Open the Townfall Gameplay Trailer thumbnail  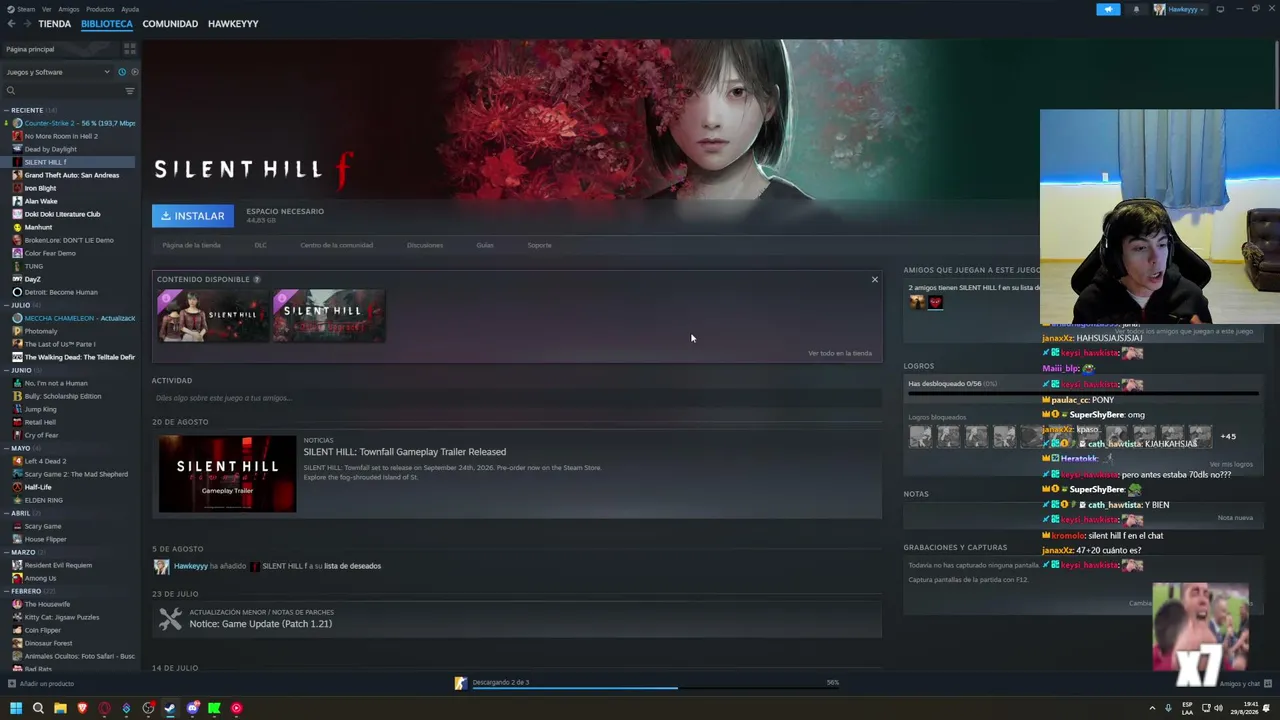(x=227, y=474)
